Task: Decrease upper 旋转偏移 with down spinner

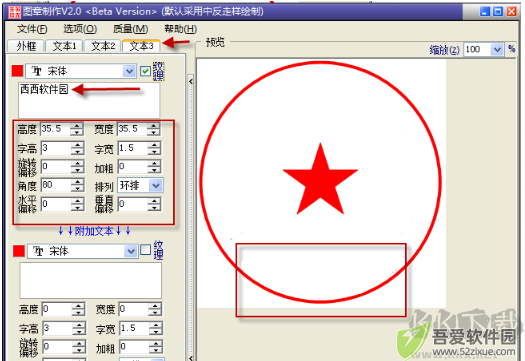Action: tap(78, 170)
